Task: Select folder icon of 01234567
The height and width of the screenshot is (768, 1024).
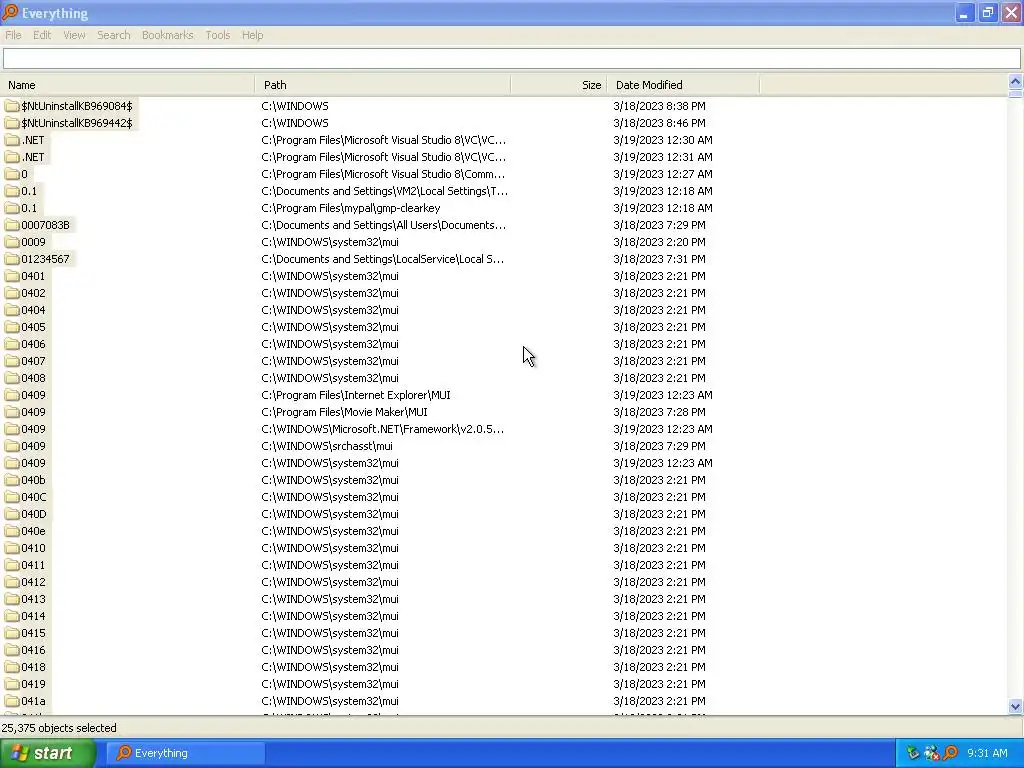Action: (x=12, y=259)
